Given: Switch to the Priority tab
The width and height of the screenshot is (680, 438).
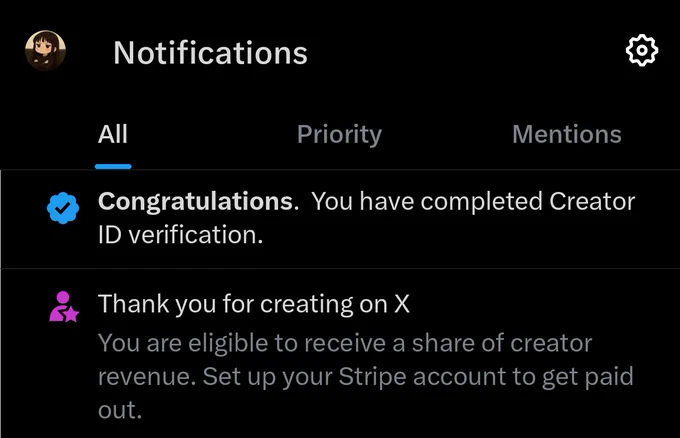Looking at the screenshot, I should pos(339,135).
